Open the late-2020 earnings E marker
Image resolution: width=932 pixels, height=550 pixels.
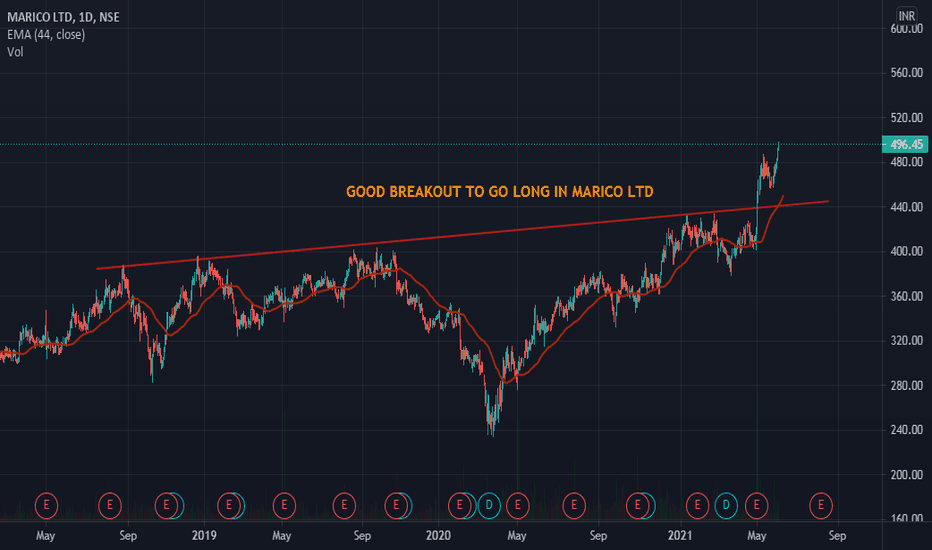point(638,506)
